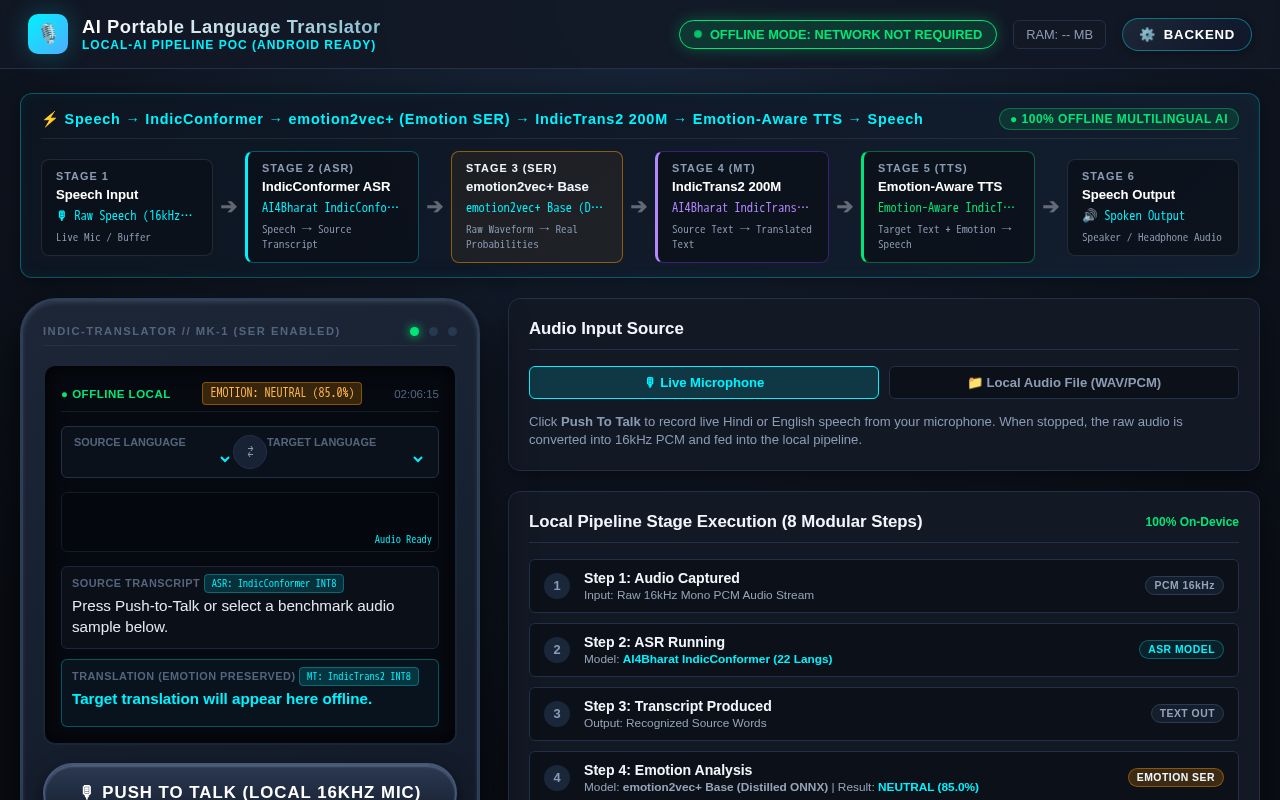The width and height of the screenshot is (1280, 800).
Task: Select Step 1: Audio Captured row
Action: click(x=884, y=586)
